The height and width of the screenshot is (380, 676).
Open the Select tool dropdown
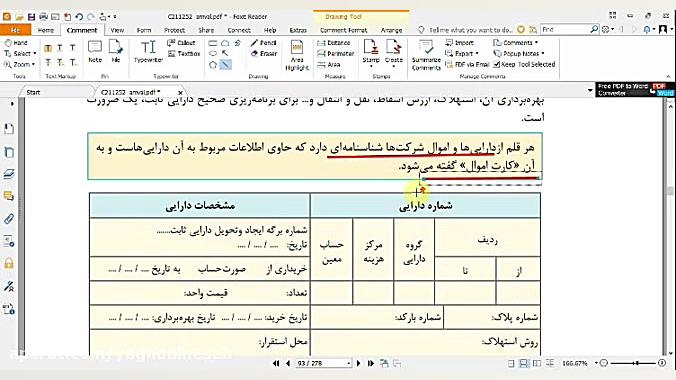click(x=20, y=53)
